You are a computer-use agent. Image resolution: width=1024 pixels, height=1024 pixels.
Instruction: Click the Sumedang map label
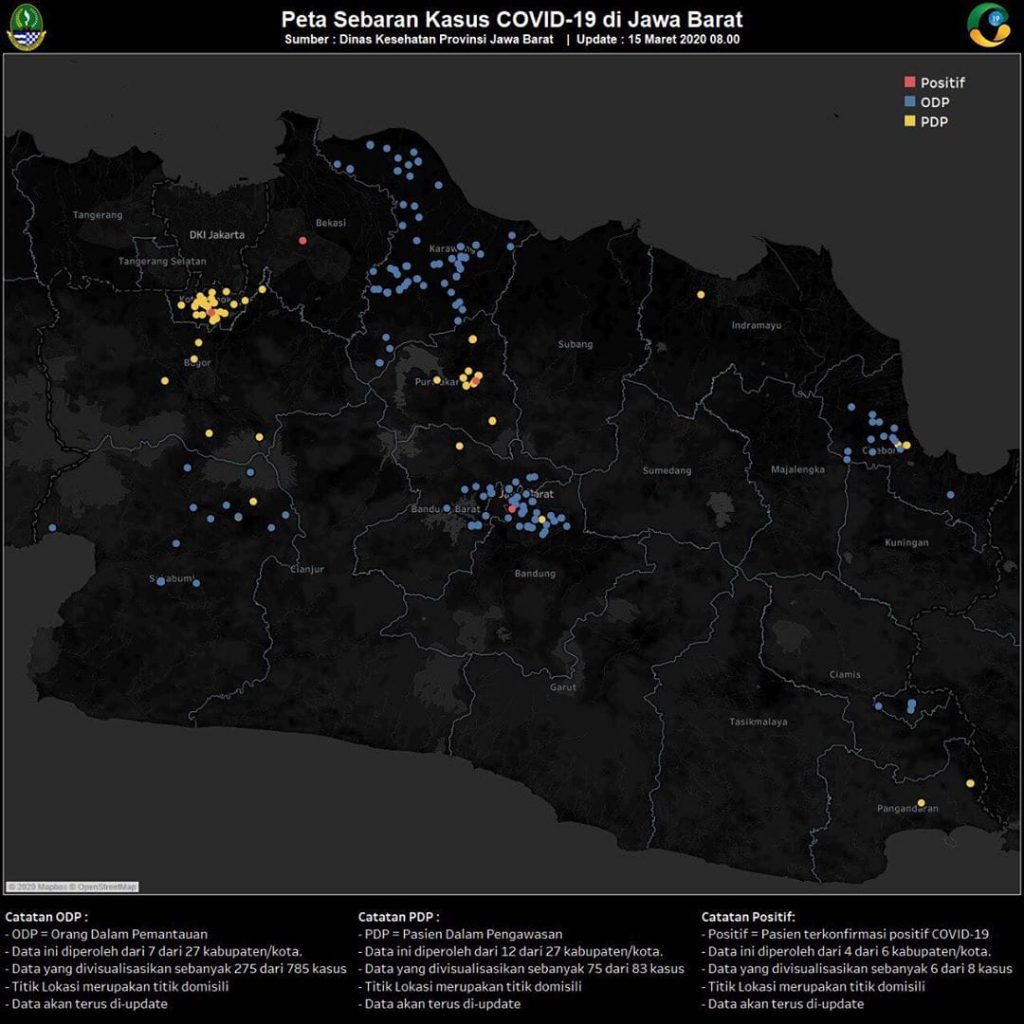(666, 470)
